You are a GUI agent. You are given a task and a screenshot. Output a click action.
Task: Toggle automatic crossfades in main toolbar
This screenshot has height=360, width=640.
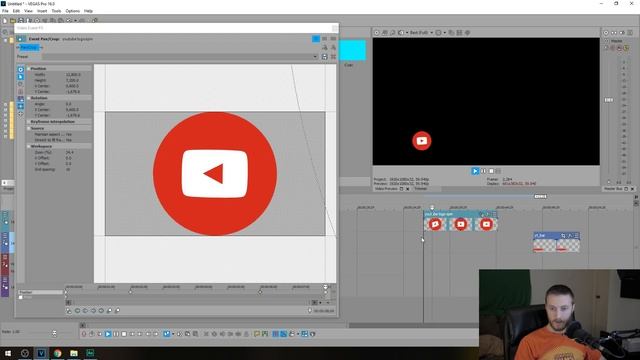(283, 334)
